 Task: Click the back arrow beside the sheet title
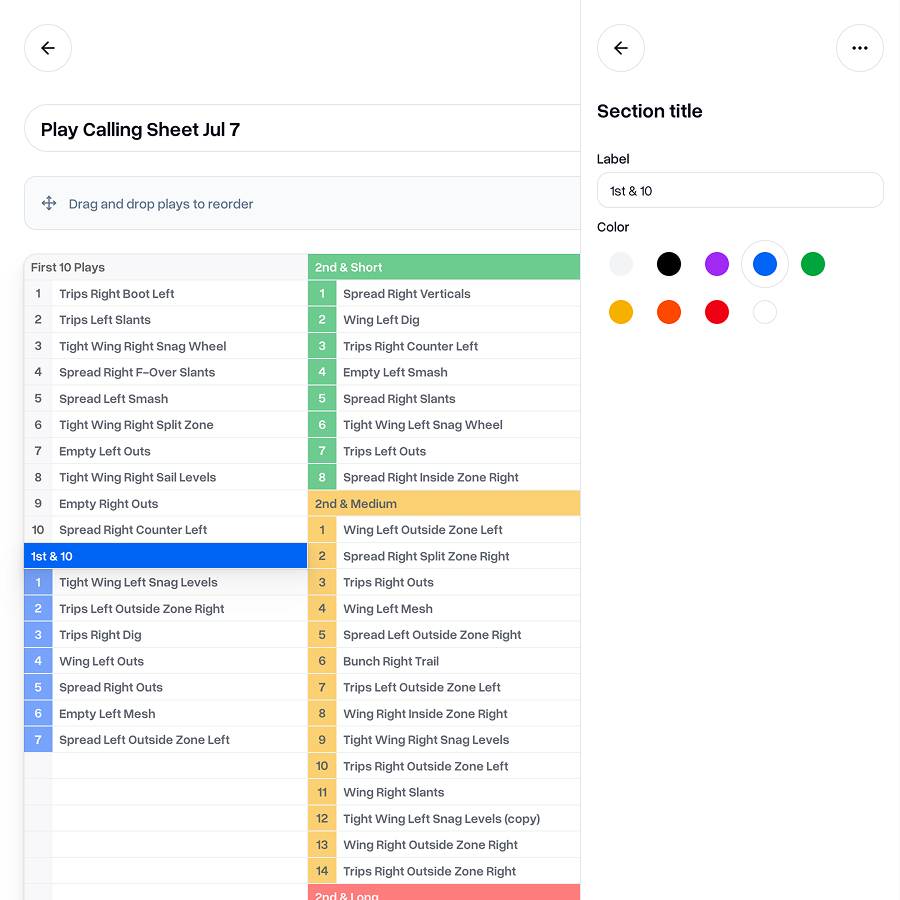tap(48, 48)
